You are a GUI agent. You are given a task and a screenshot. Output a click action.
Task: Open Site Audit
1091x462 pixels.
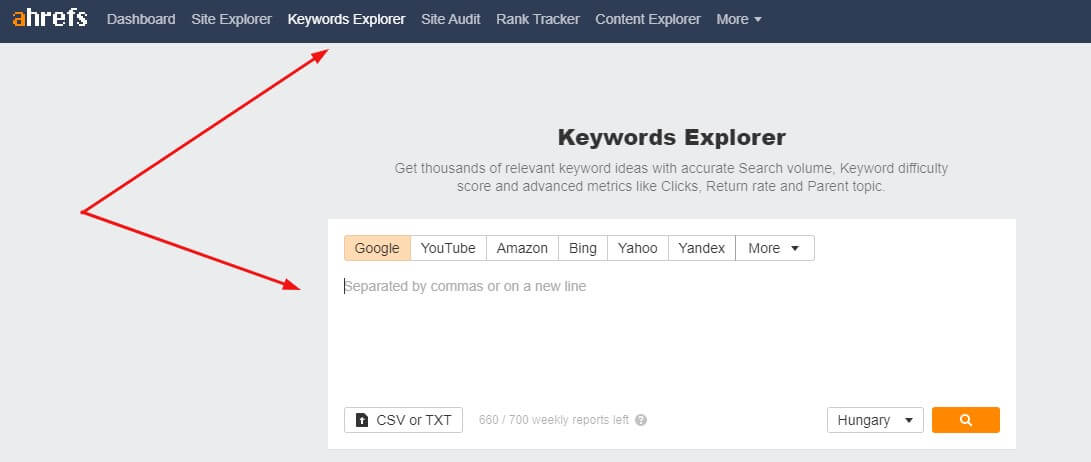click(x=451, y=19)
